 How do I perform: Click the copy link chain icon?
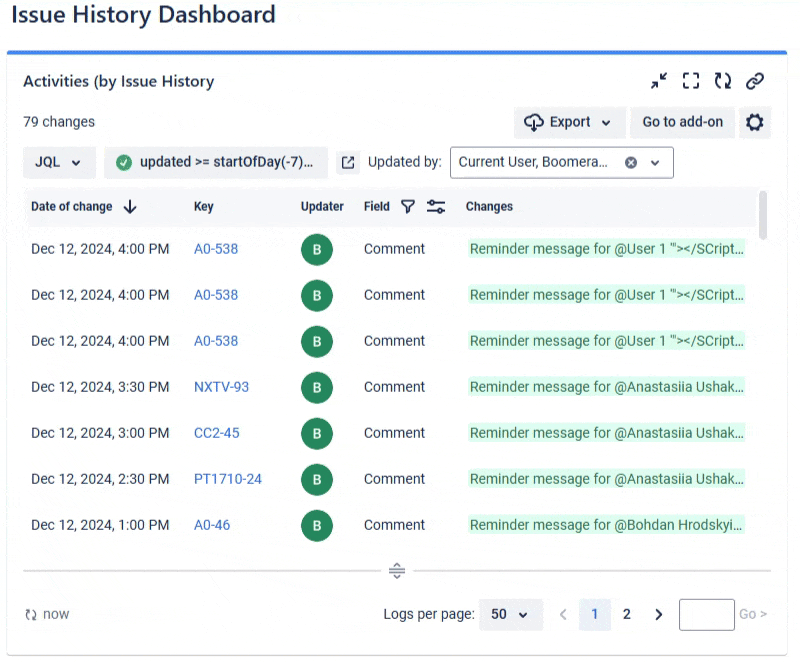(756, 81)
